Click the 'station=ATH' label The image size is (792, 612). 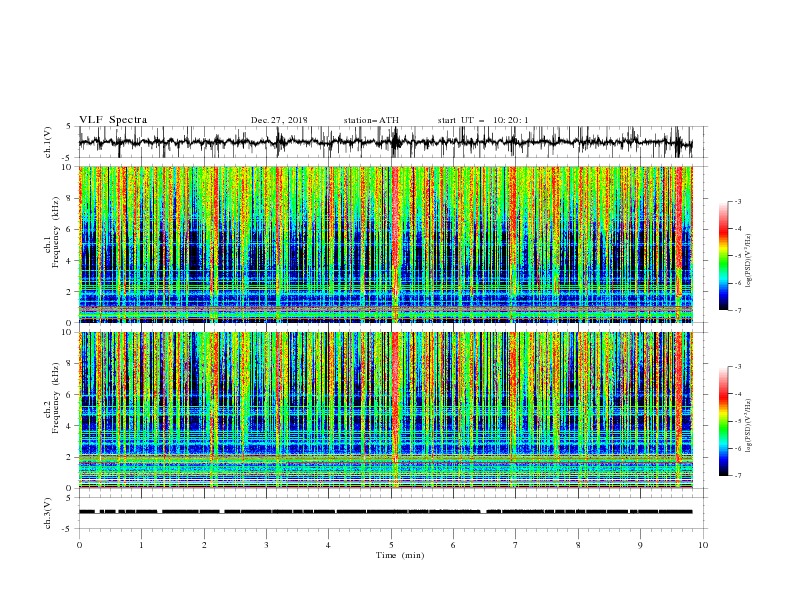coord(371,120)
